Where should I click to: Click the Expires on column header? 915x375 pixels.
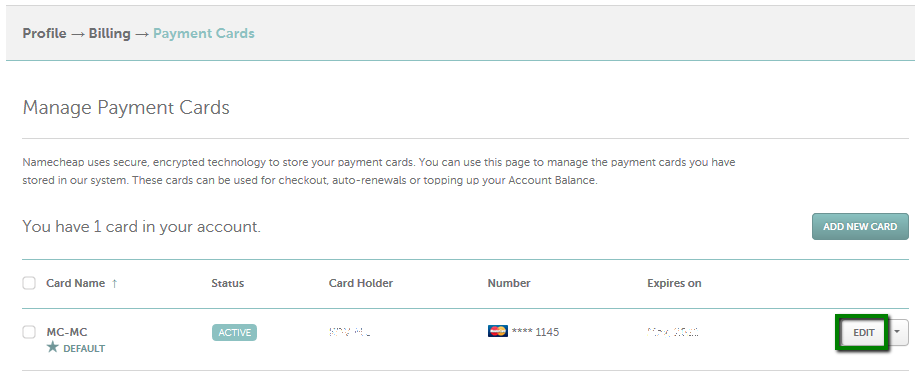[x=674, y=283]
